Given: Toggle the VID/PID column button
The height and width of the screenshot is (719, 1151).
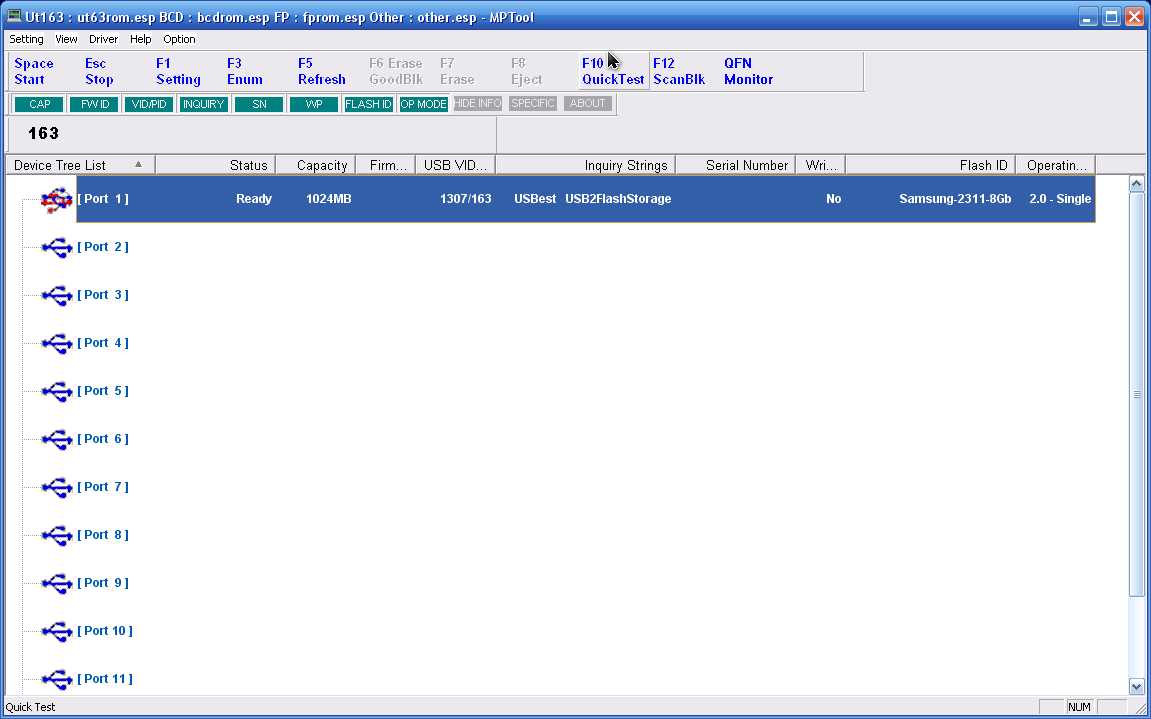Looking at the screenshot, I should 149,104.
